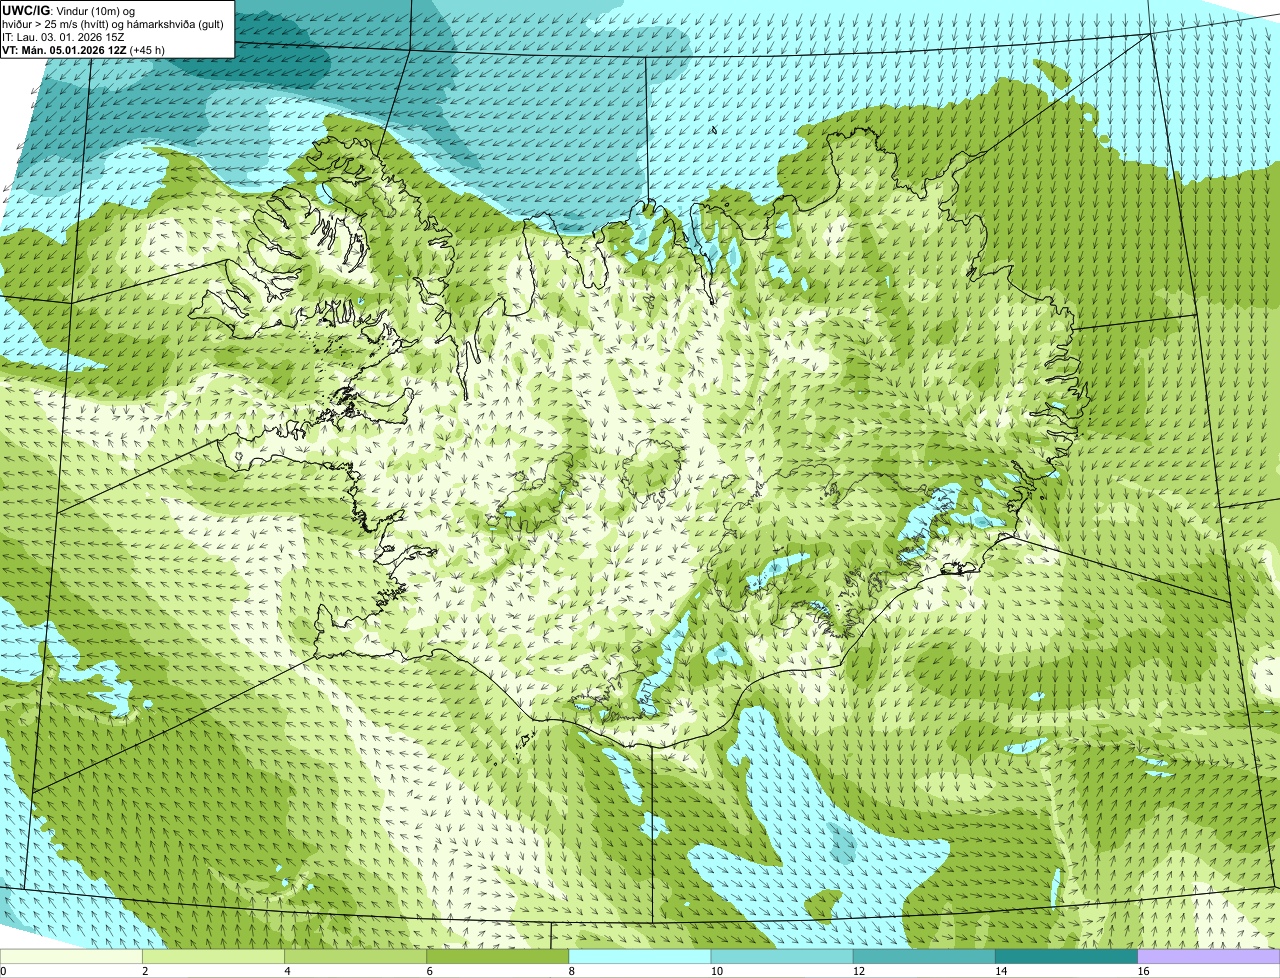1280x978 pixels.
Task: Click the 2–4 light green legend segment
Action: coord(213,956)
